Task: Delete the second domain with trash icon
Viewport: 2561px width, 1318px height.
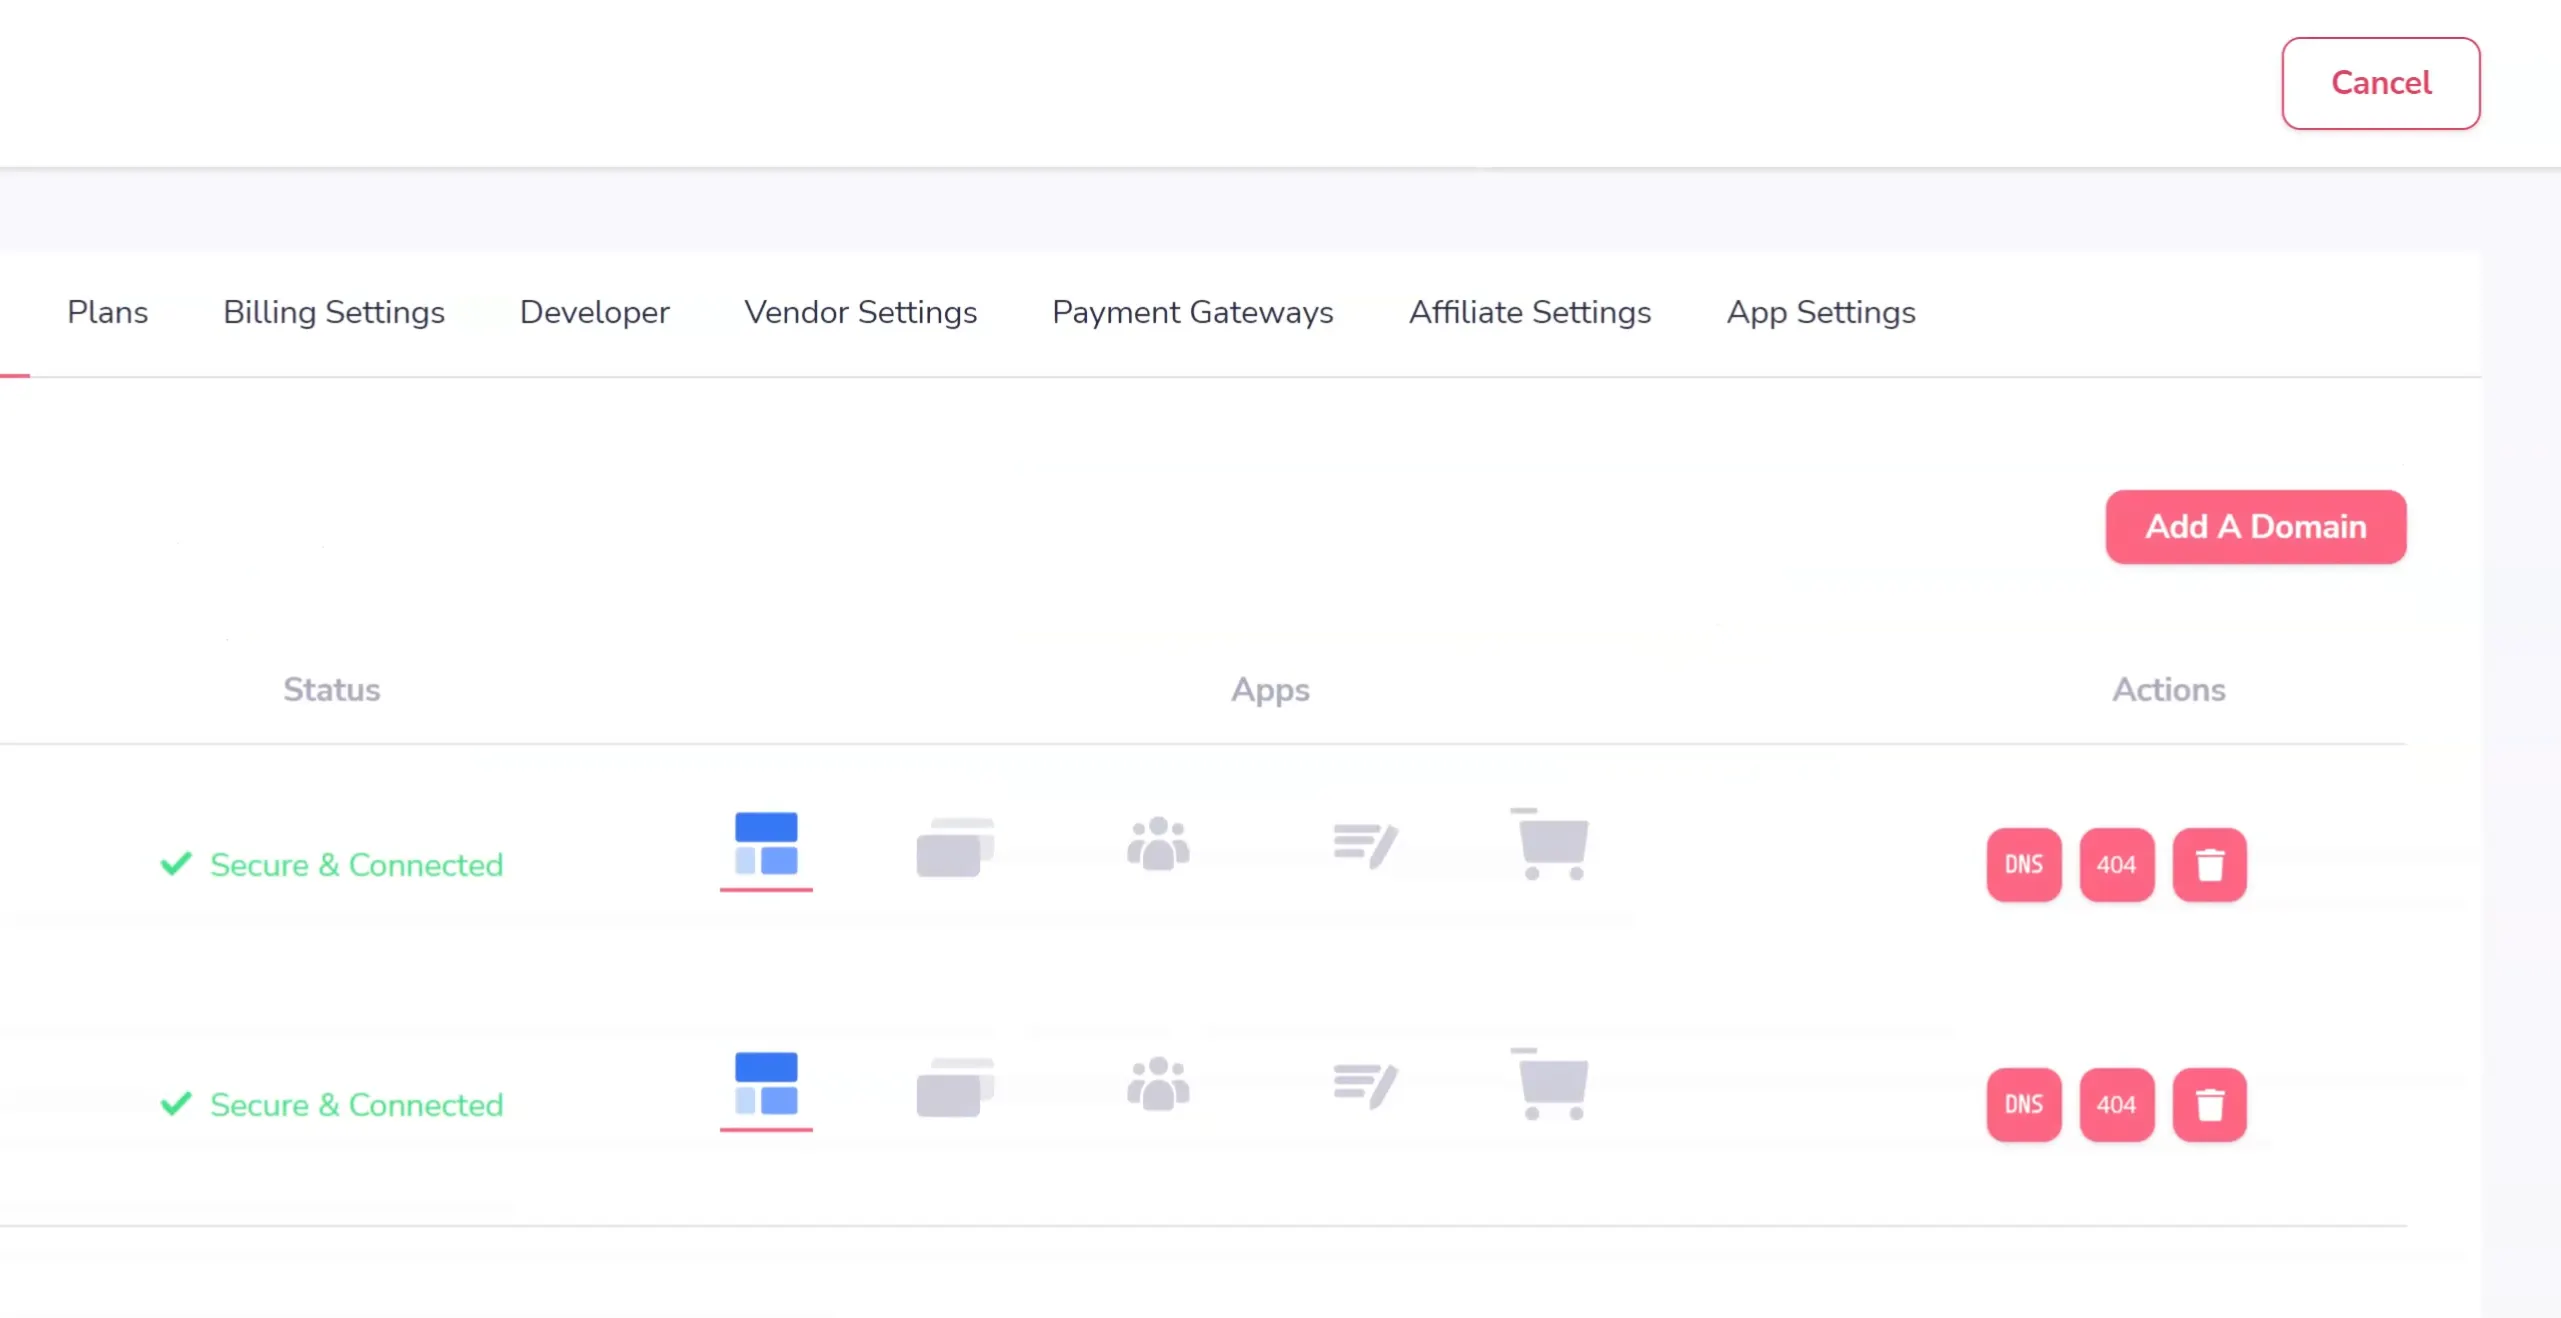Action: click(2209, 1104)
